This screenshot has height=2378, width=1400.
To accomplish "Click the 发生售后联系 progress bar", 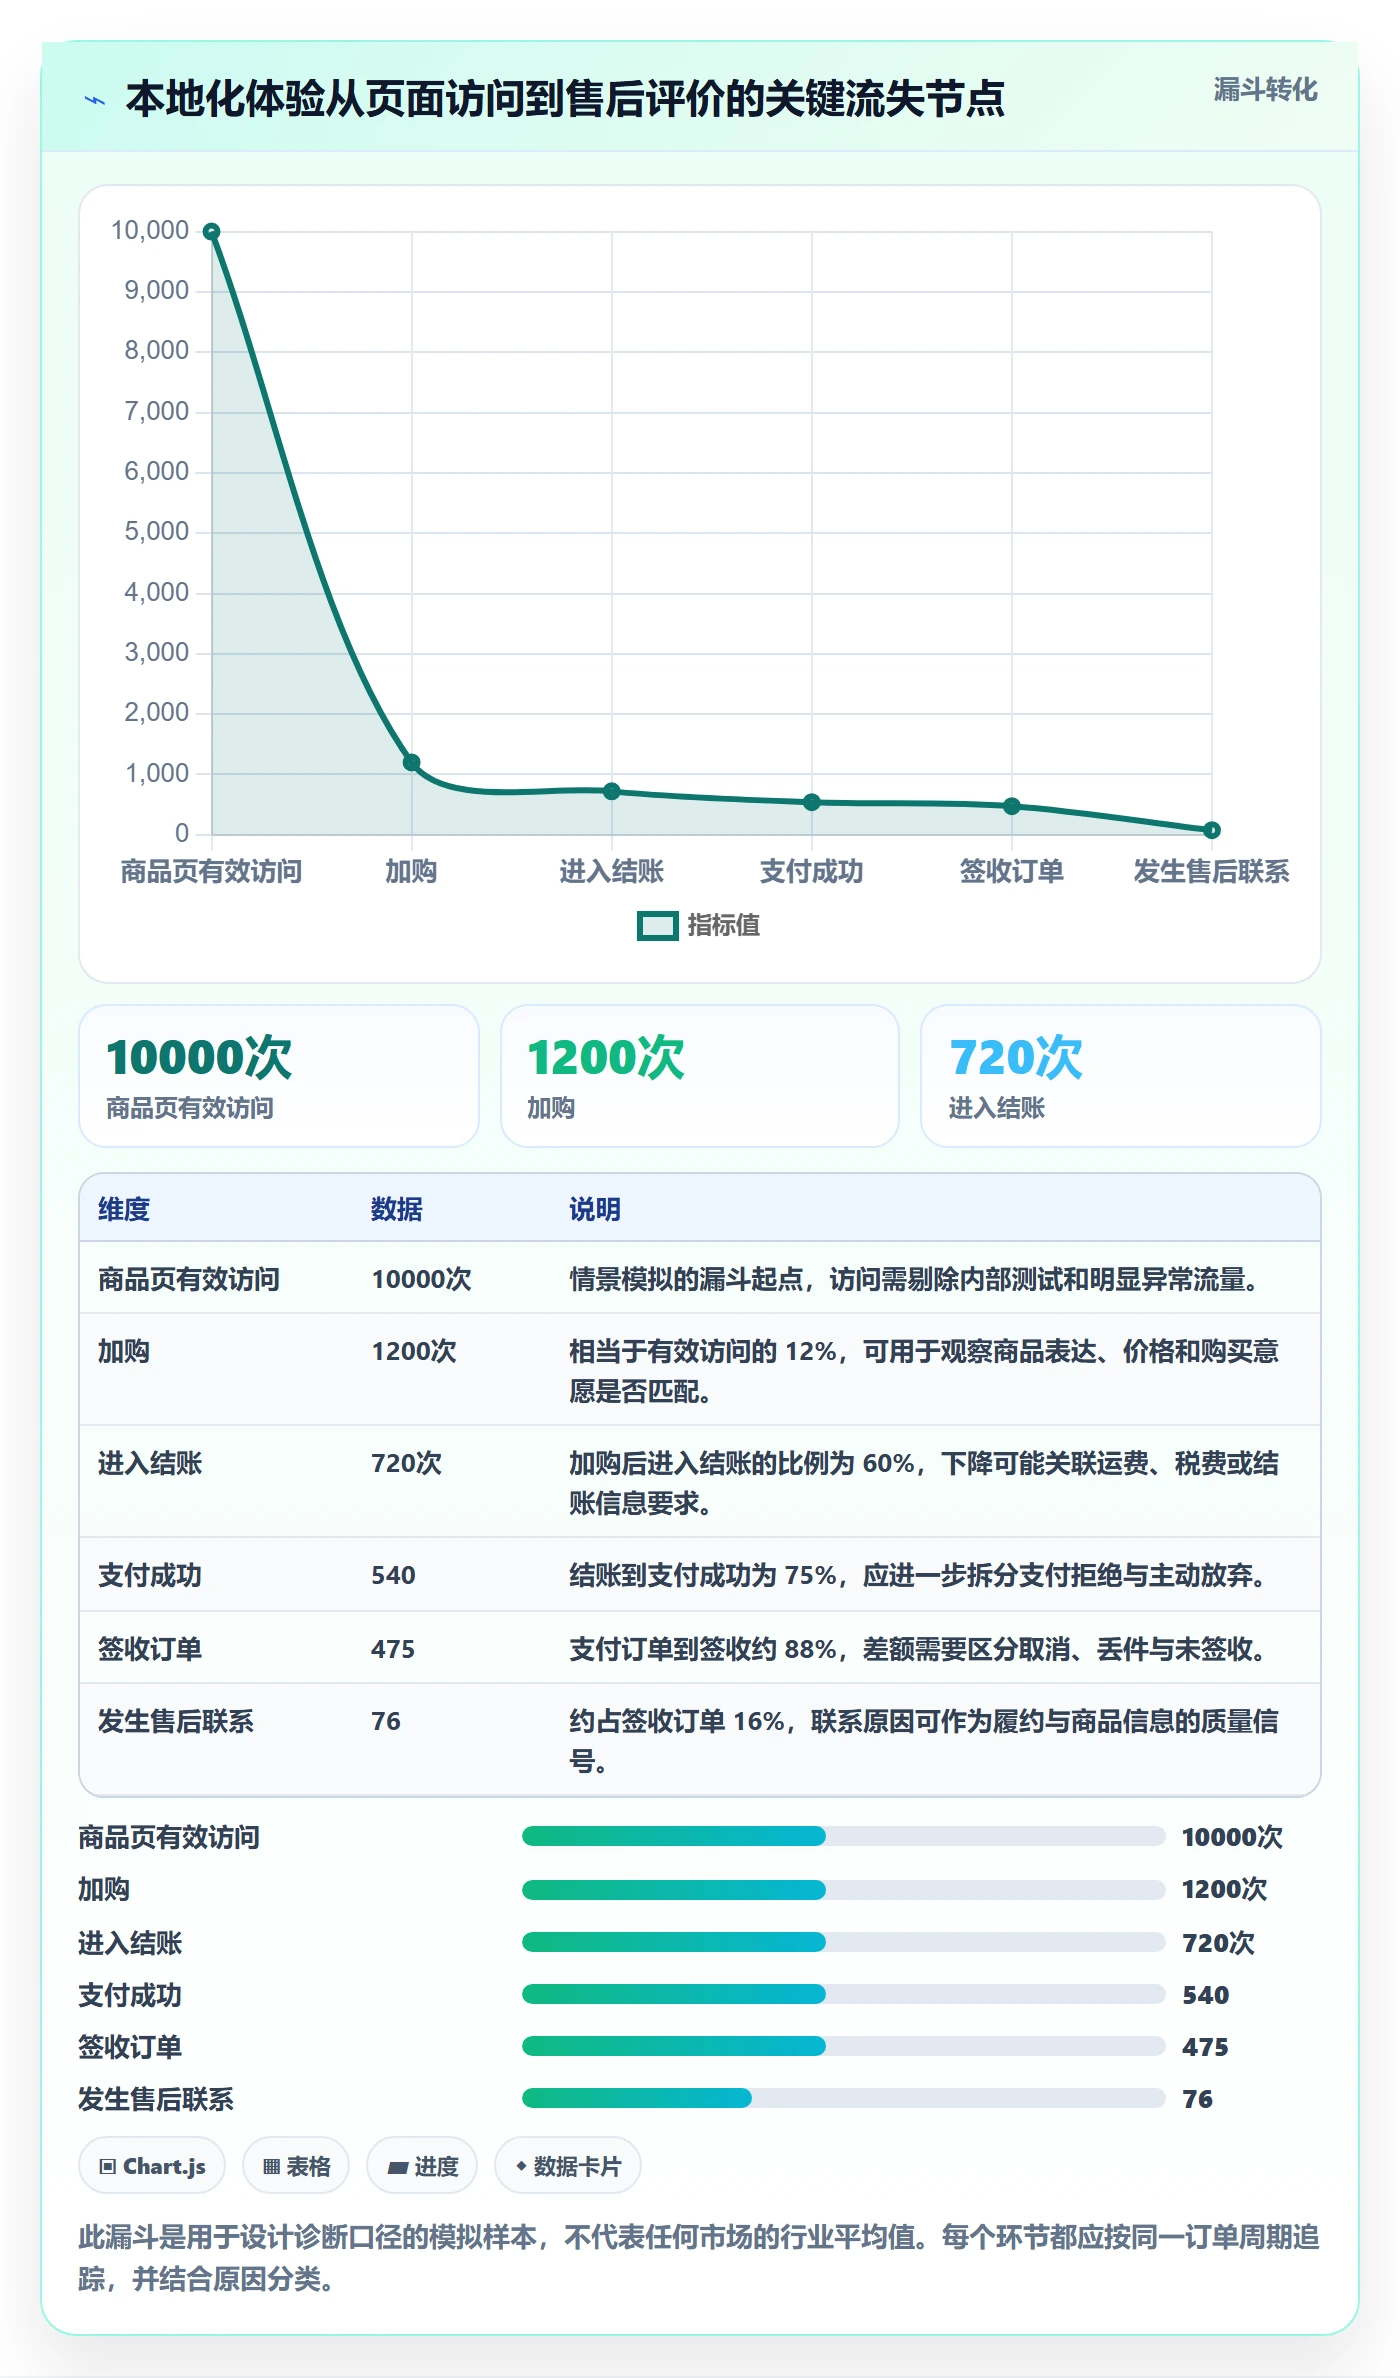I will point(843,2098).
